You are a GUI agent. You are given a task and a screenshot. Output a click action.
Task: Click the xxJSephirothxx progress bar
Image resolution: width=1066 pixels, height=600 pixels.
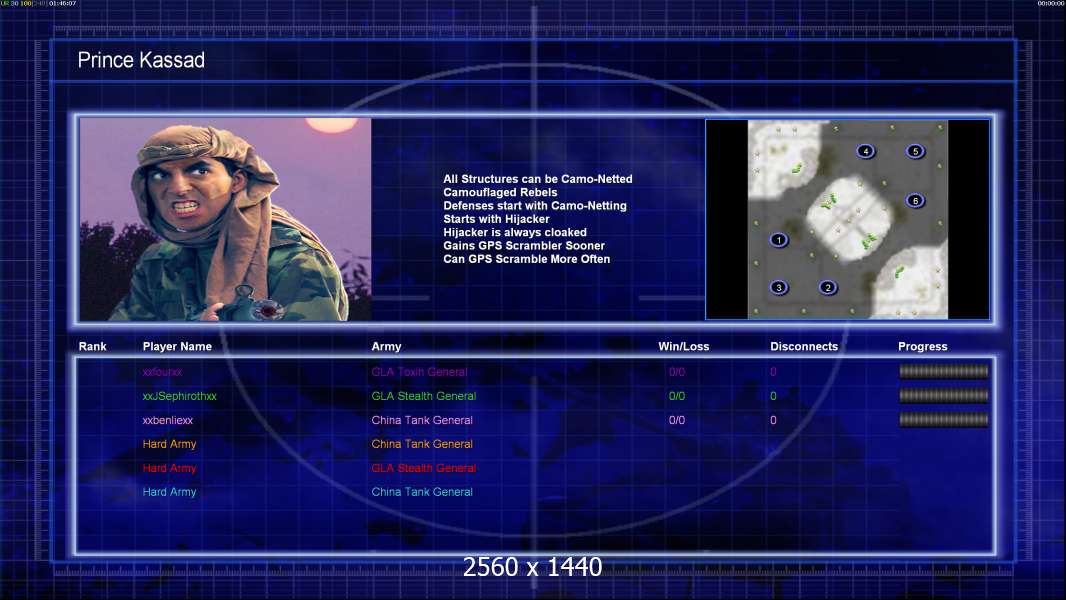click(x=944, y=395)
